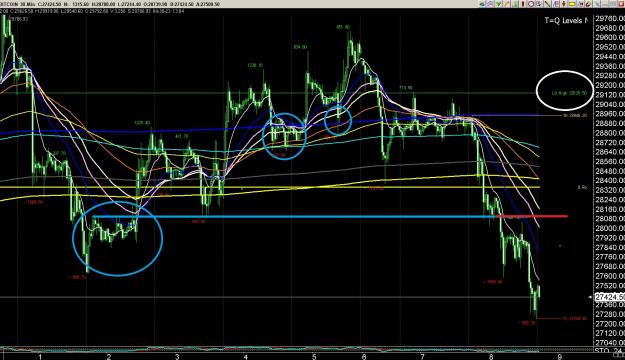625x360 pixels.
Task: Click the red square icon at toolbar end
Action: (620, 4)
